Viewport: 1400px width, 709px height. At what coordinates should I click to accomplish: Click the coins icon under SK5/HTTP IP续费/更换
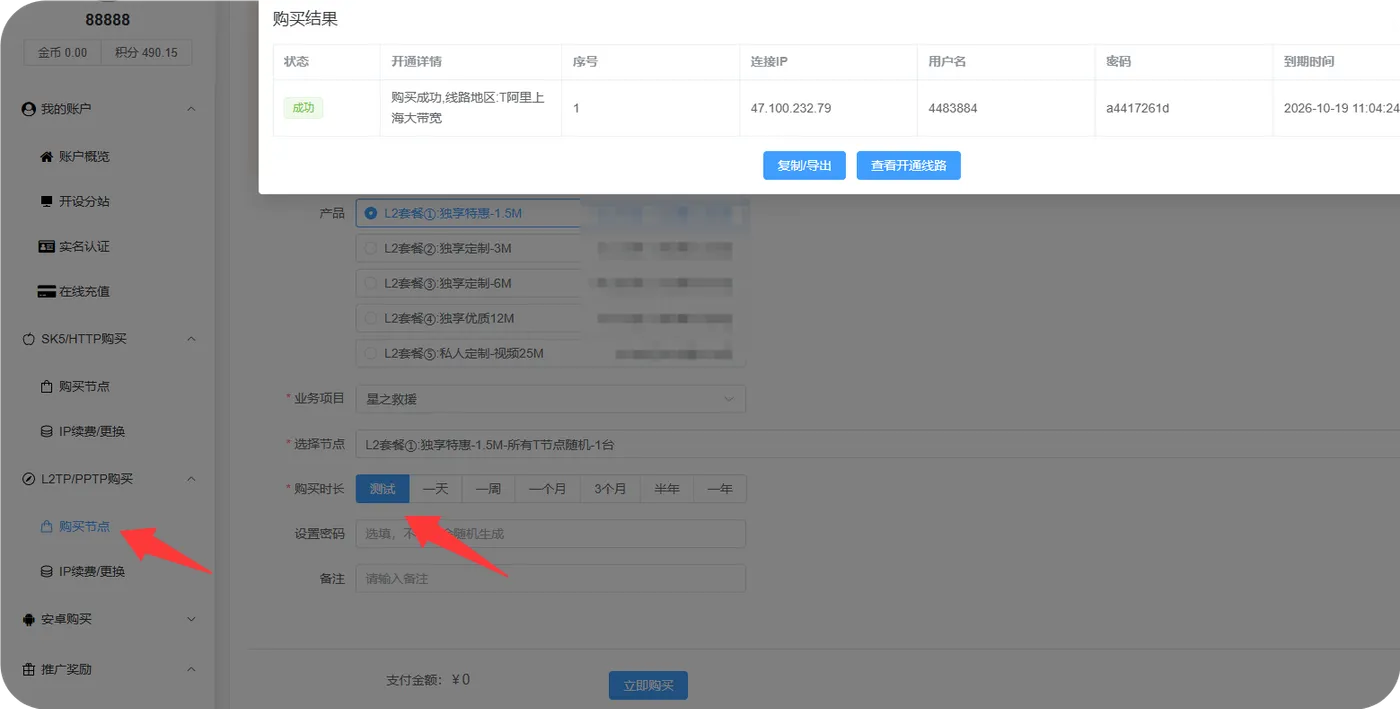(x=46, y=432)
